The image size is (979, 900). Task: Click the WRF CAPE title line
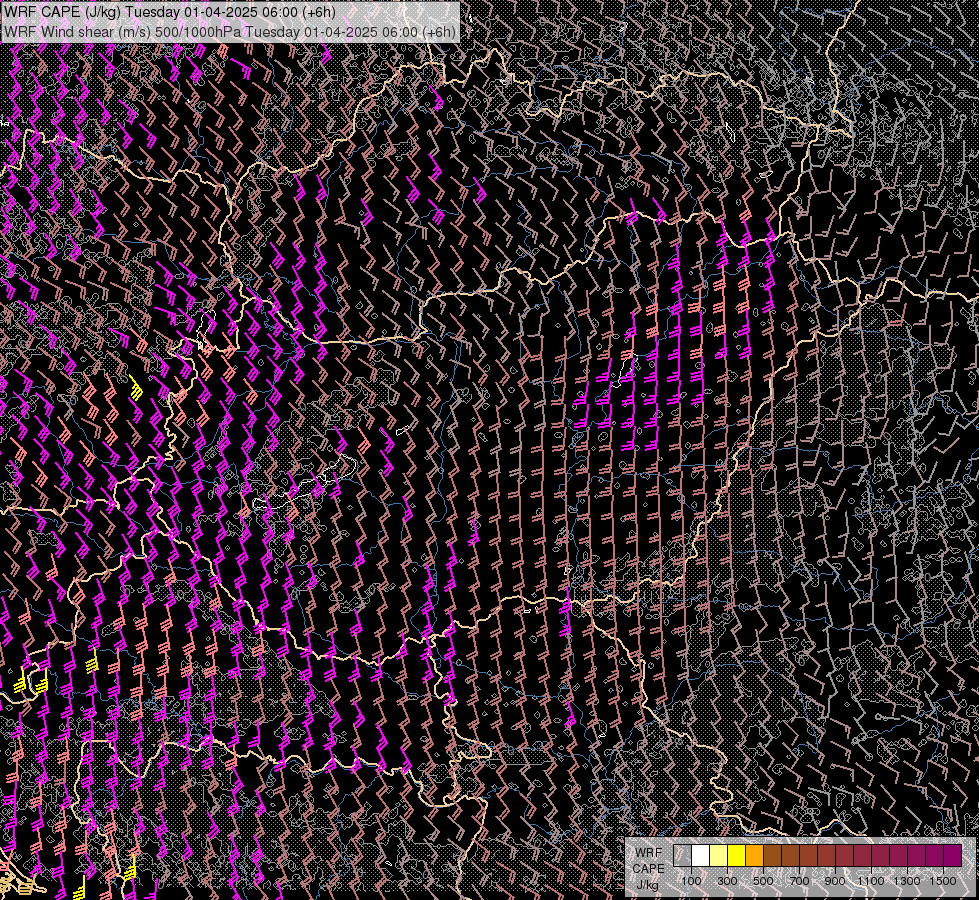point(170,12)
